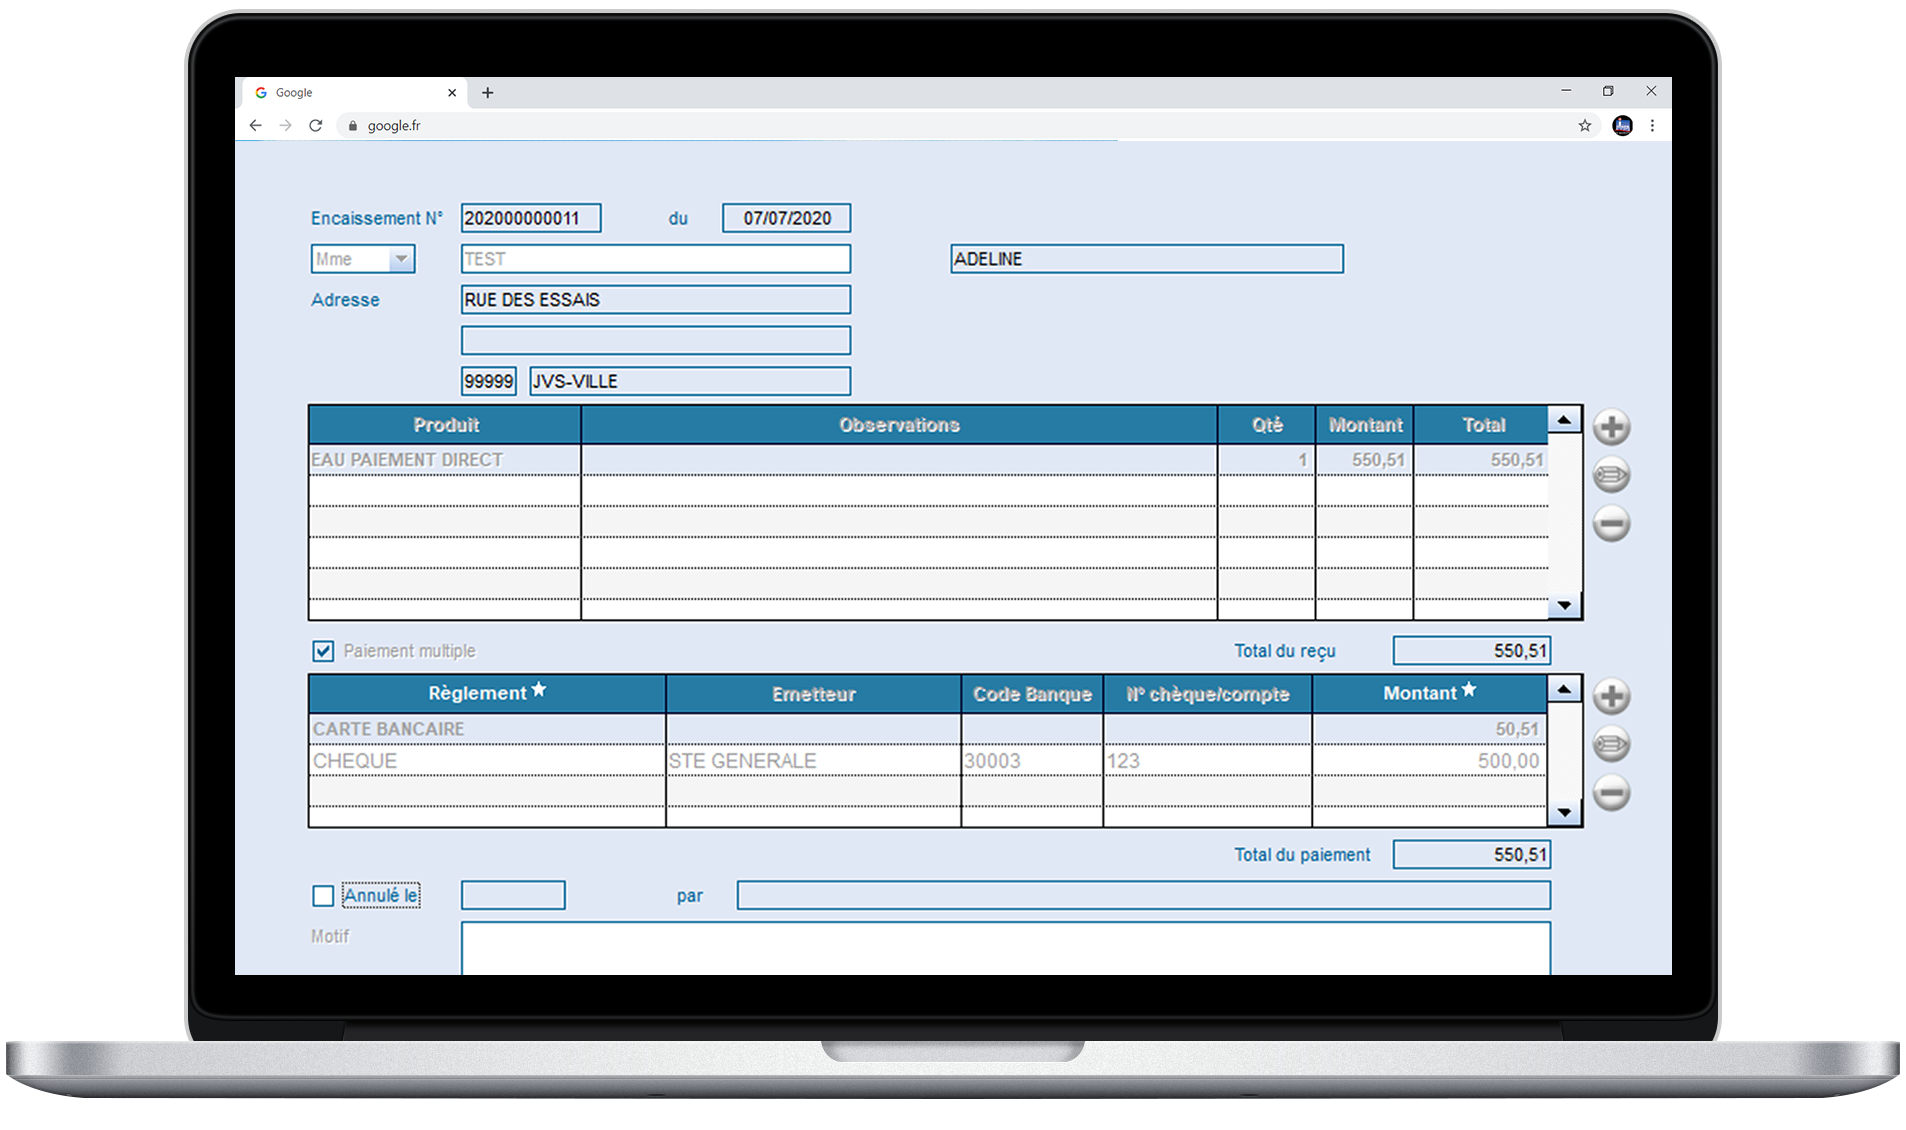The width and height of the screenshot is (1906, 1130).
Task: Uncheck the Paiement multiple checkbox
Action: coord(322,651)
